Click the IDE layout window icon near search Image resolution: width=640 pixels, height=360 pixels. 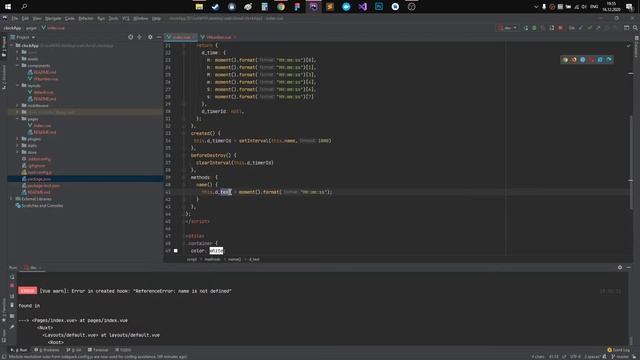click(627, 28)
